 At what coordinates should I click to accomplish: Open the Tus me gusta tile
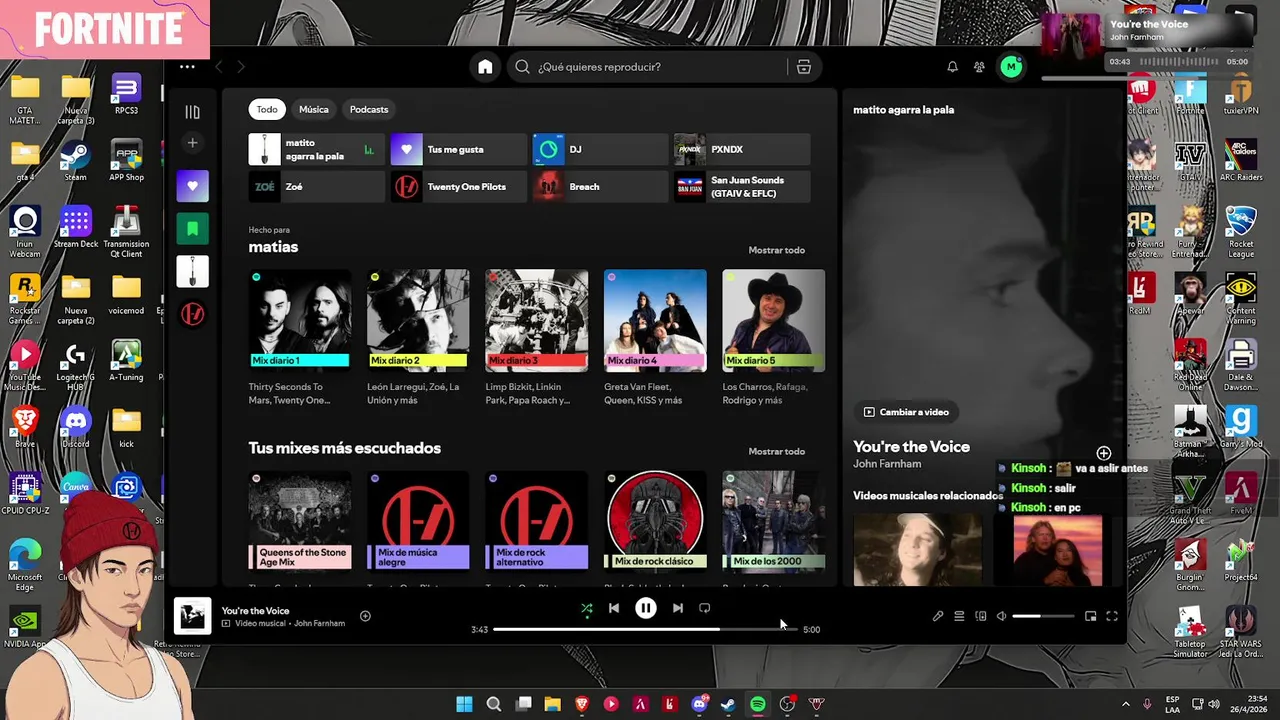pyautogui.click(x=458, y=149)
